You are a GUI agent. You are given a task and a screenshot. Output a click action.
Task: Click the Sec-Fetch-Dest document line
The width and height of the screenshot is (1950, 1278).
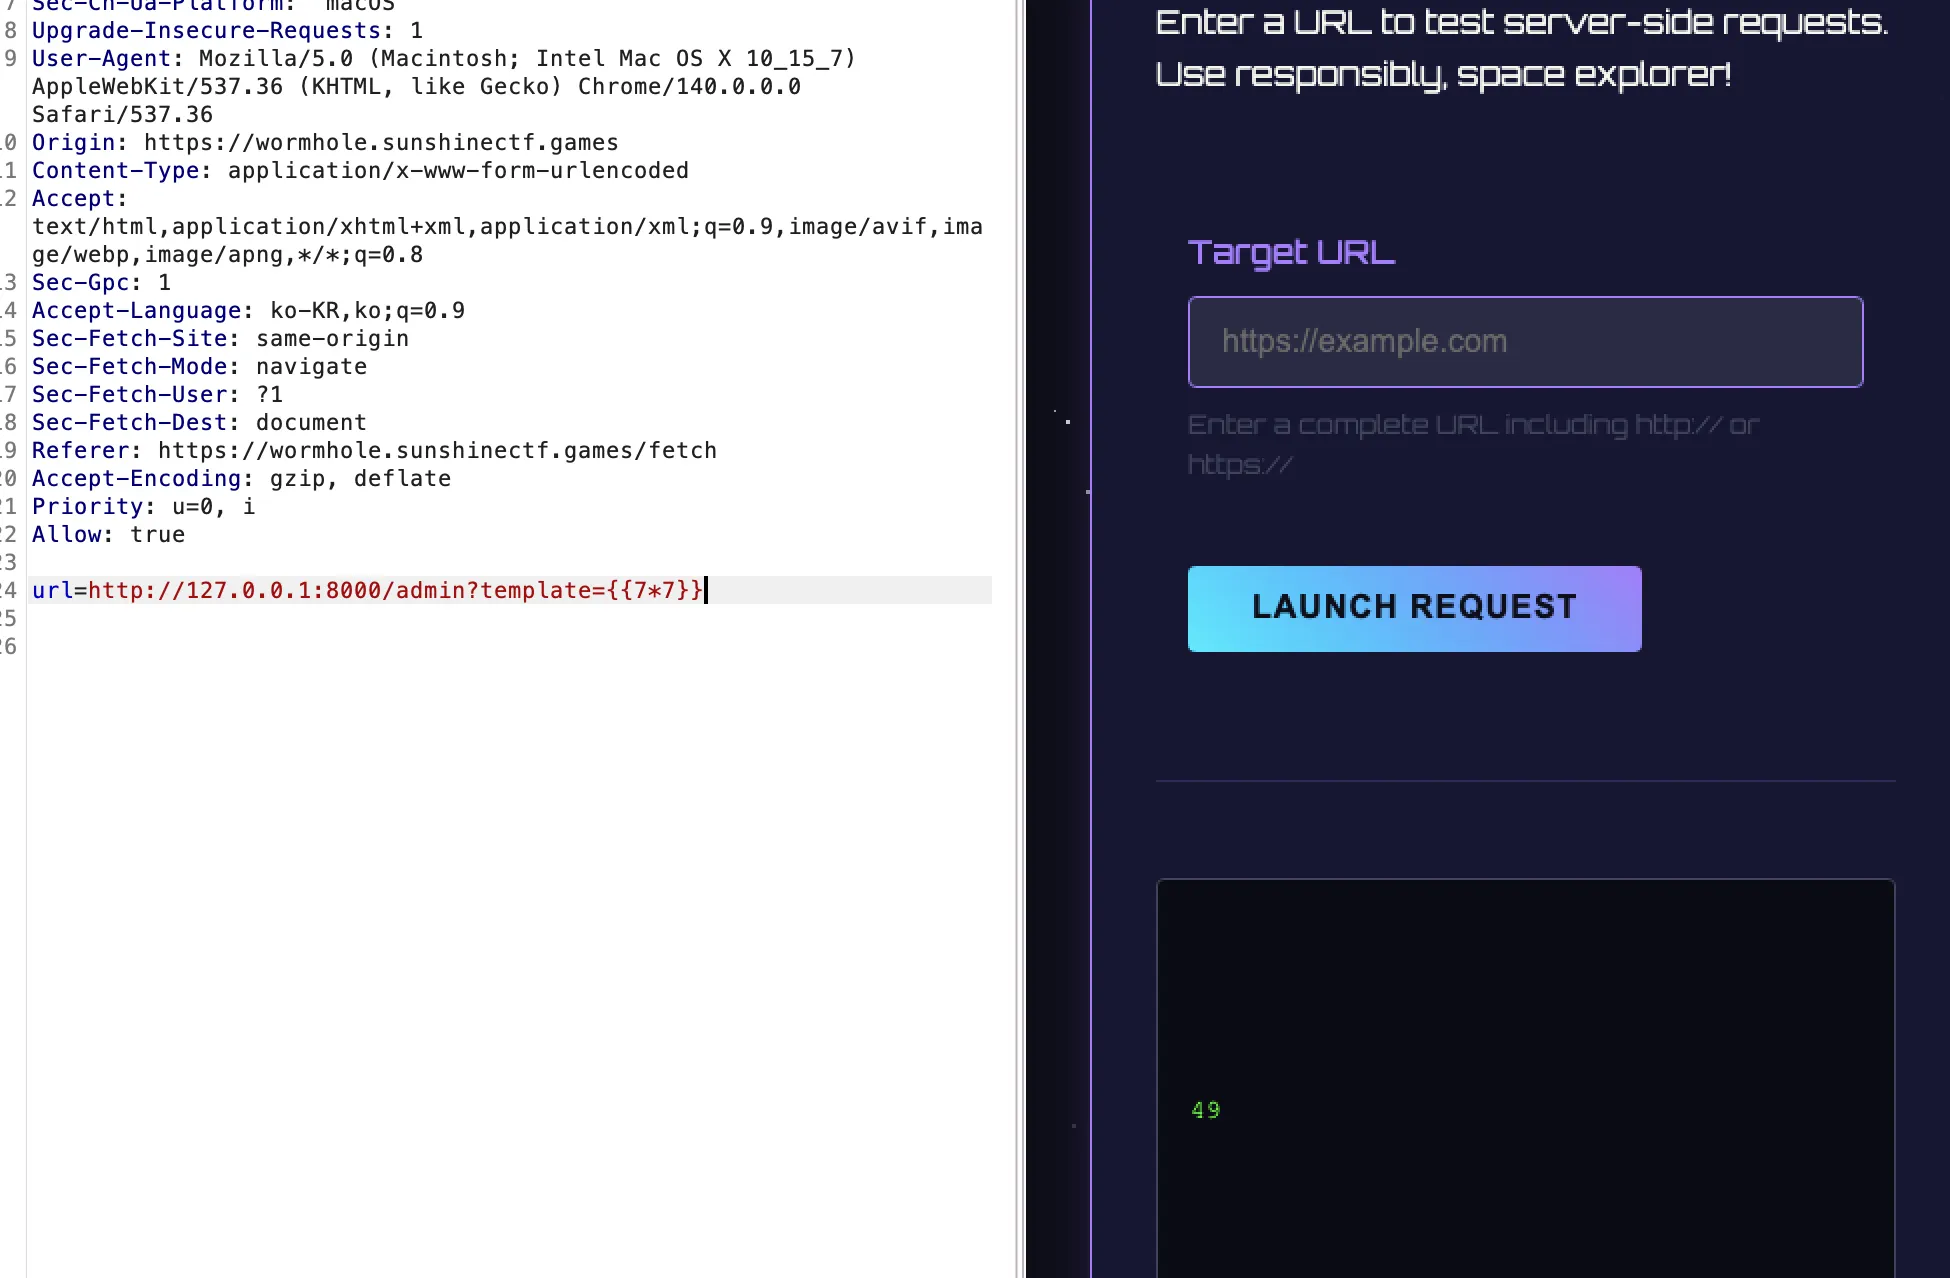click(x=199, y=423)
